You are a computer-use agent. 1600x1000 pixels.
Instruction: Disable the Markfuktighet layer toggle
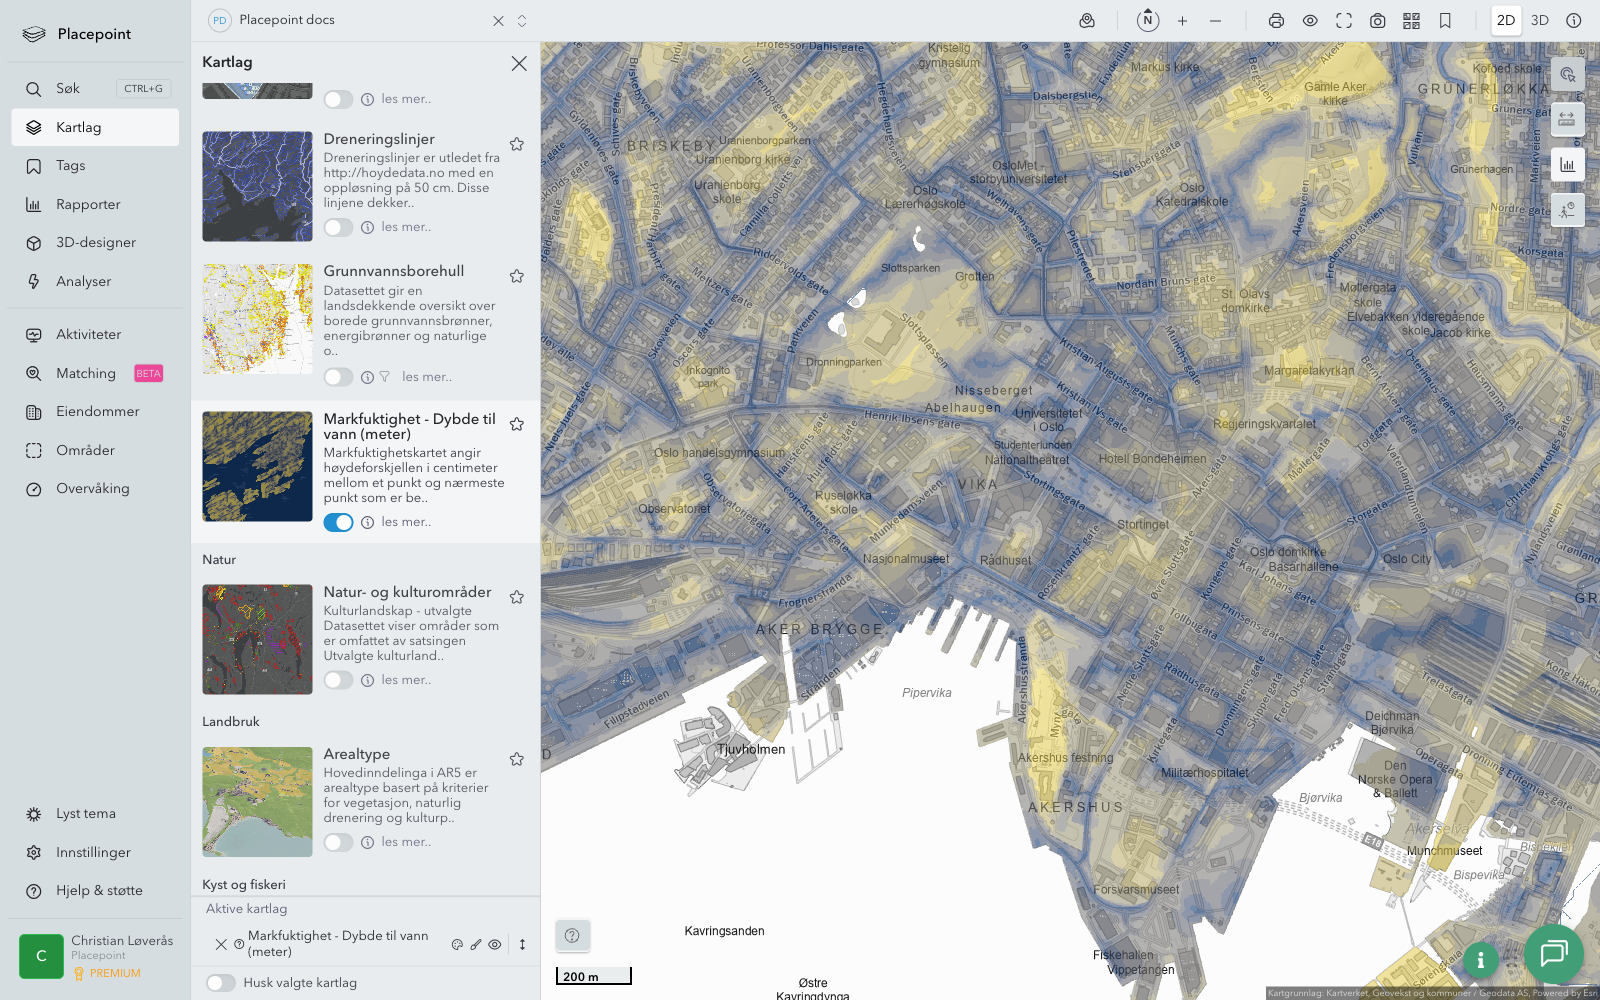pyautogui.click(x=338, y=522)
